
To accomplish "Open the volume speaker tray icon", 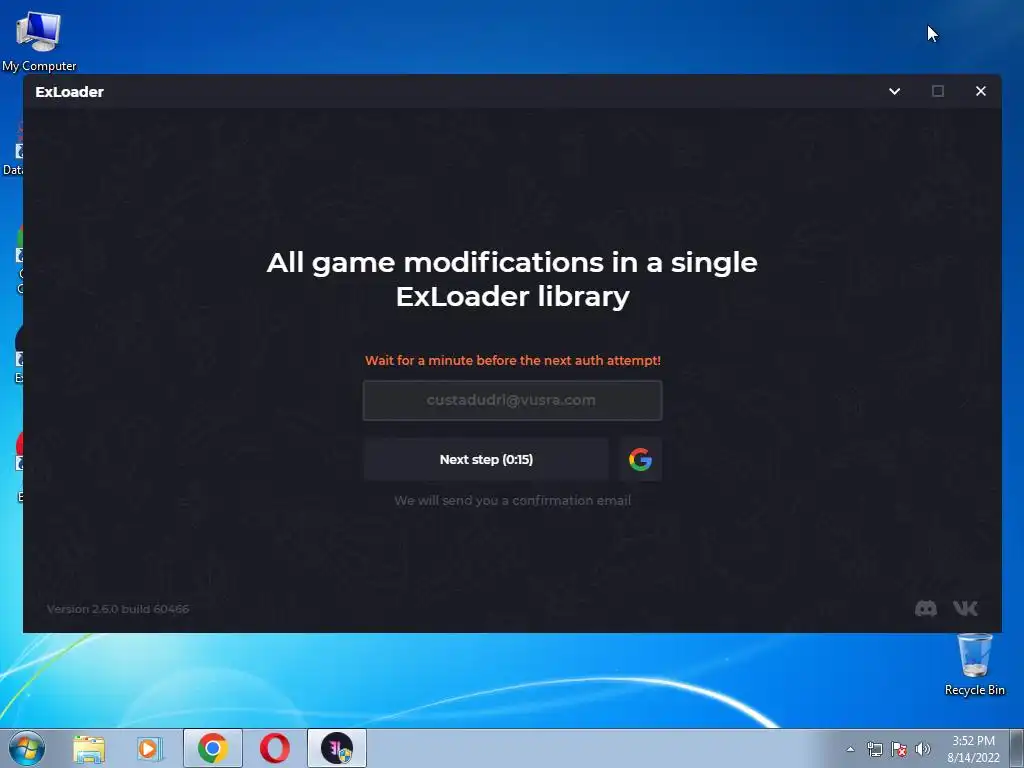I will pos(923,749).
